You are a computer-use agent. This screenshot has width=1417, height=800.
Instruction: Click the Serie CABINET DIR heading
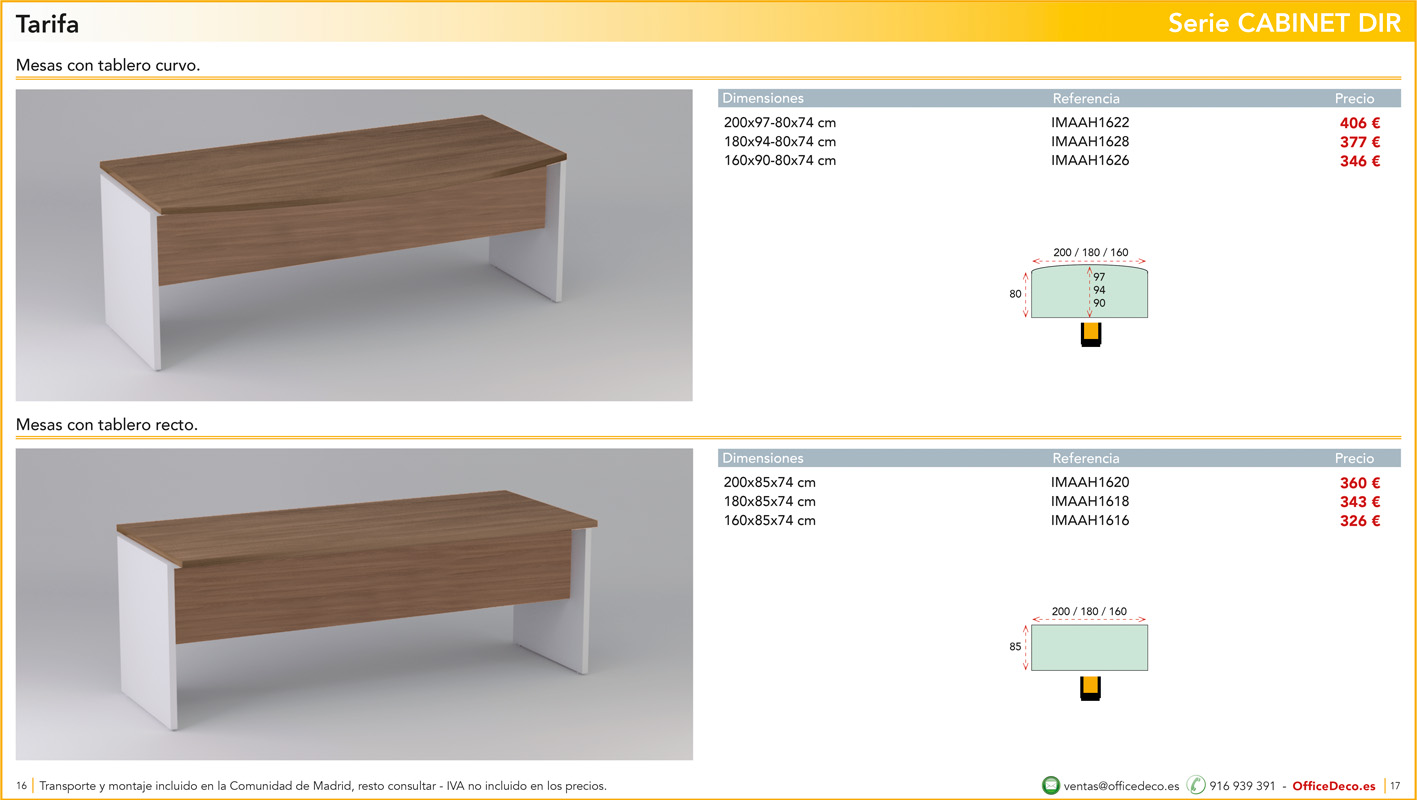click(x=1285, y=24)
